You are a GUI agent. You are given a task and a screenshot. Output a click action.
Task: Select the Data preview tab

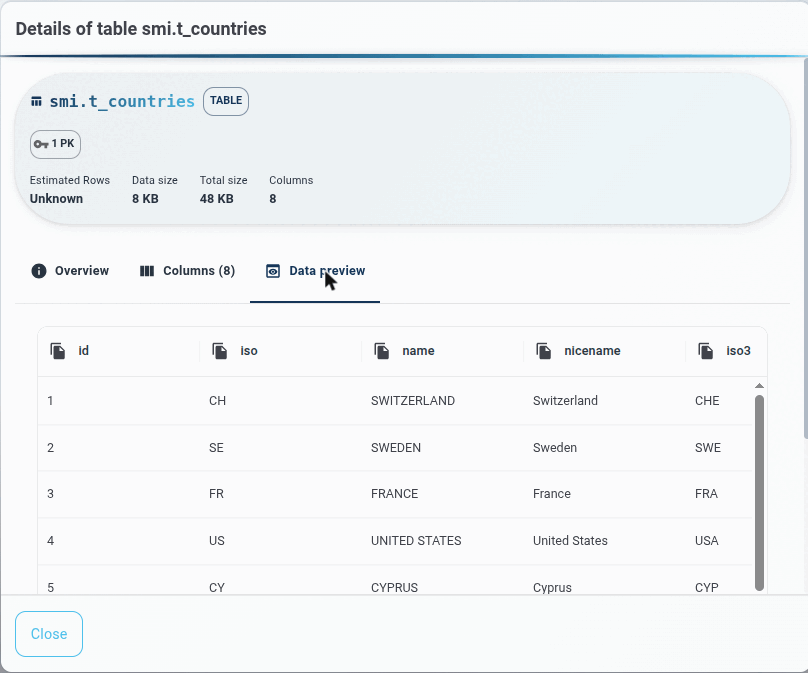pos(315,271)
